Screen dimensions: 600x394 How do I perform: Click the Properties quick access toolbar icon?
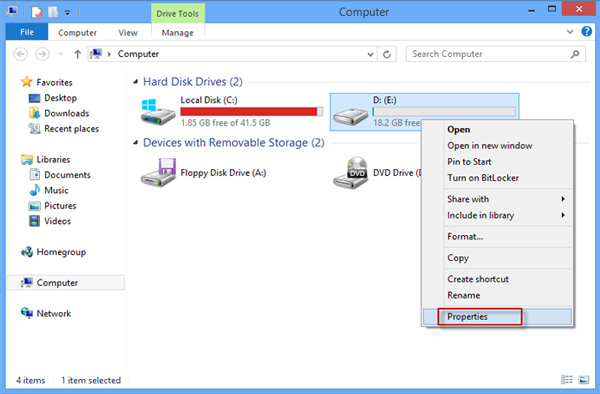pyautogui.click(x=37, y=12)
